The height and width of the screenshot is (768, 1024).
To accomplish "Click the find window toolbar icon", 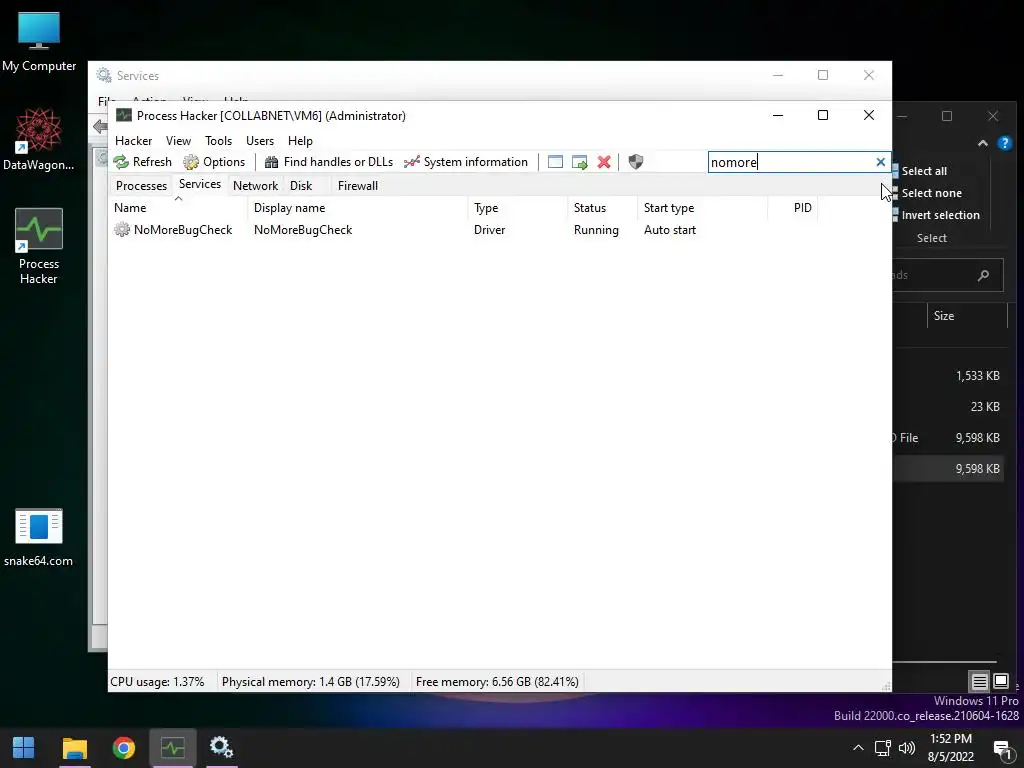I will pyautogui.click(x=555, y=162).
